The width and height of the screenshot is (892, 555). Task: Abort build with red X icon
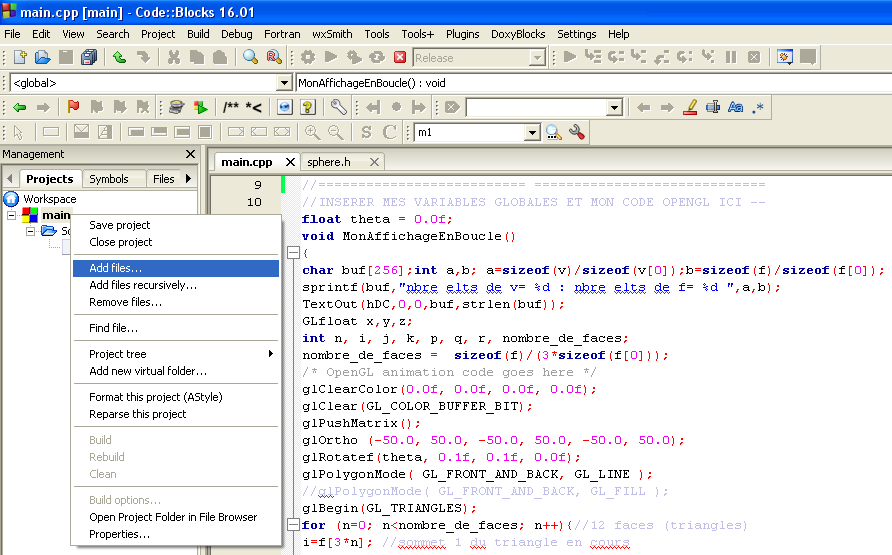(x=400, y=57)
